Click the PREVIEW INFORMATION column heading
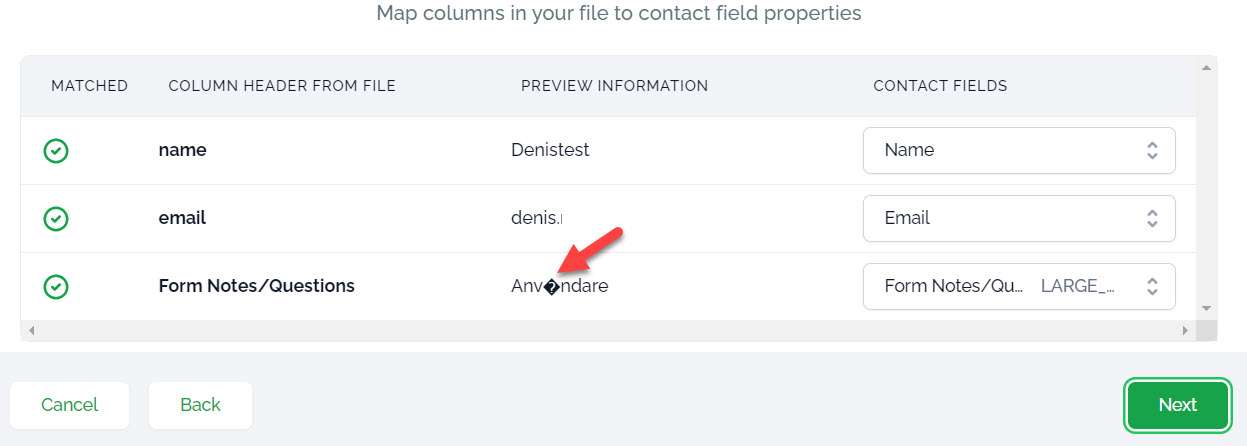This screenshot has height=446, width=1247. click(614, 86)
